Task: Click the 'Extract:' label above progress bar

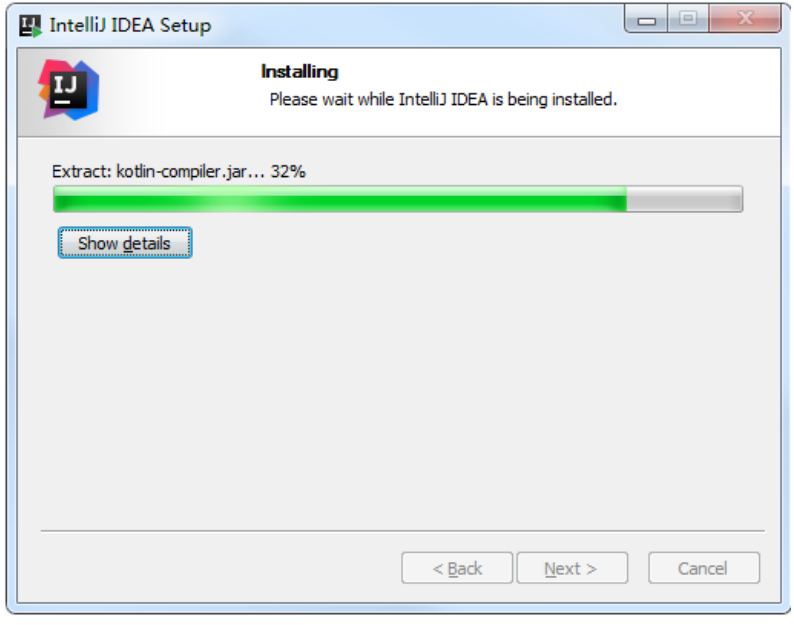Action: click(82, 172)
